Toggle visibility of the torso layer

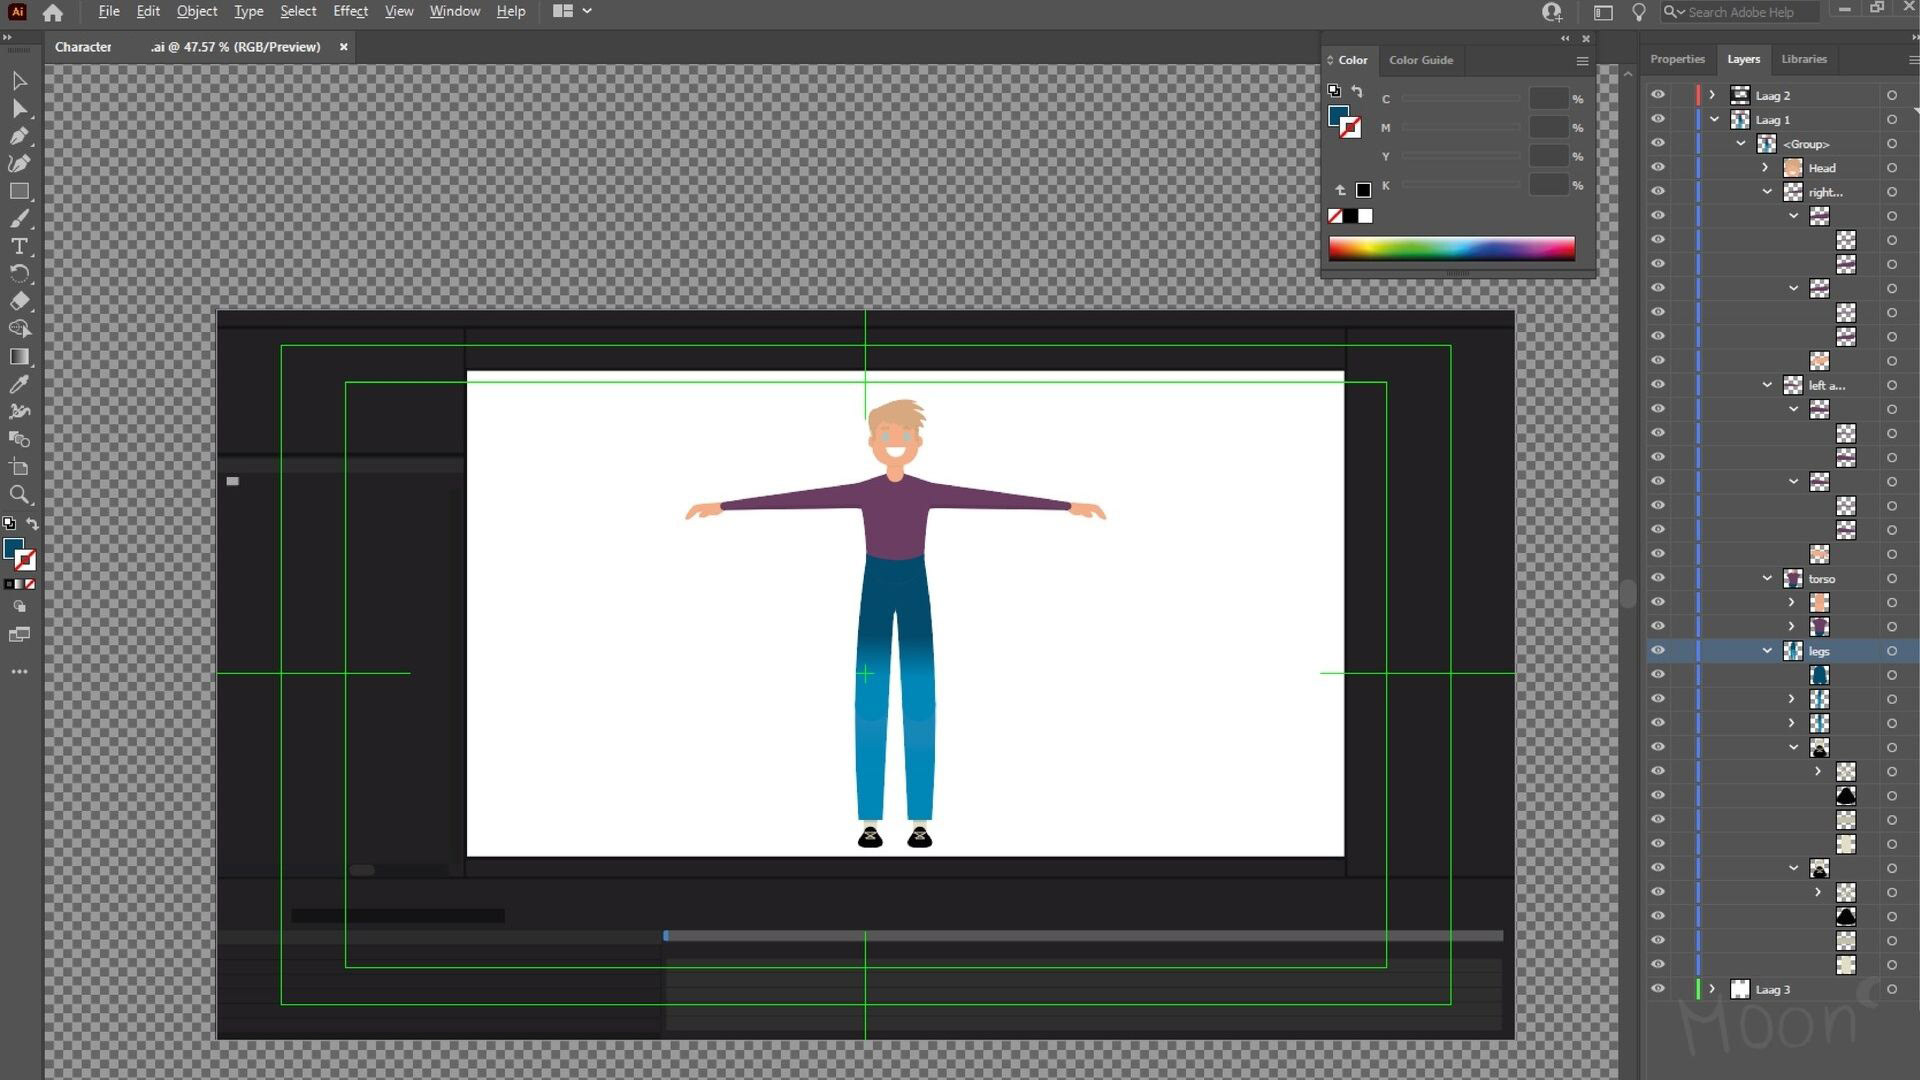click(1658, 578)
